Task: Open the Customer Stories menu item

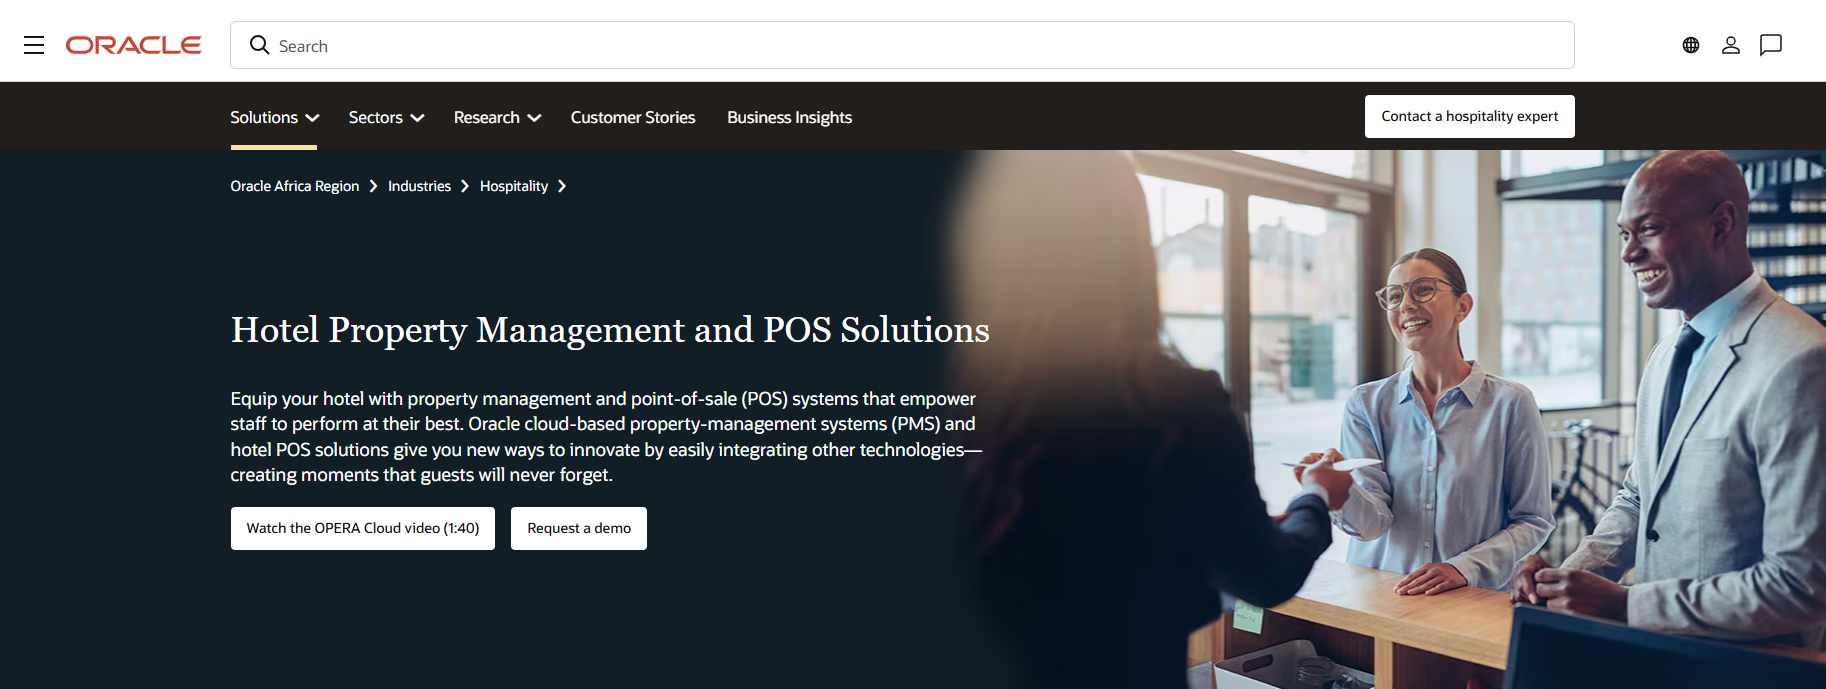Action: click(633, 117)
